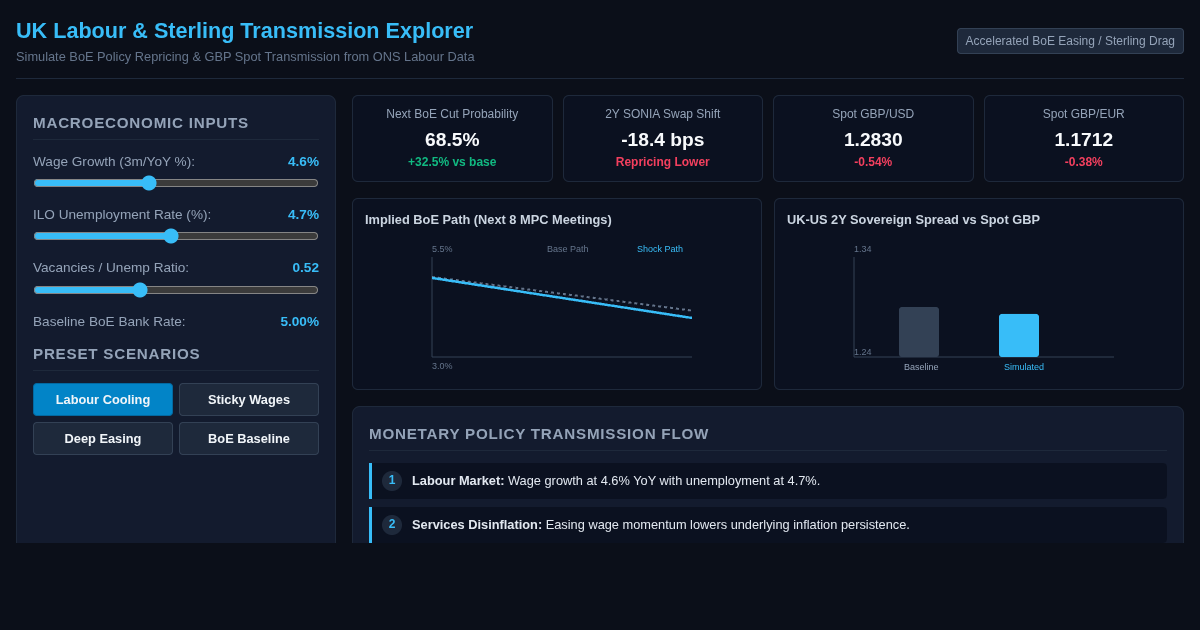Click the +32.5% vs base text

pyautogui.click(x=452, y=162)
